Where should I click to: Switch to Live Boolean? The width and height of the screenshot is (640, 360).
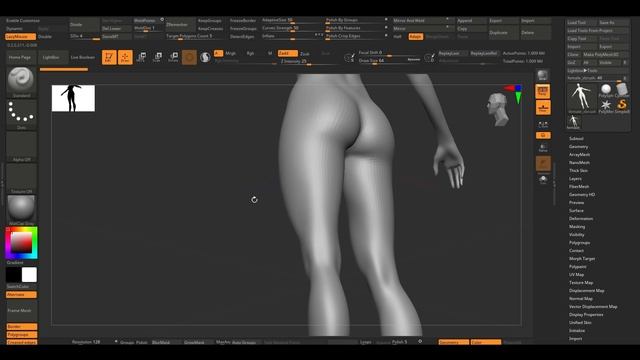pos(82,58)
